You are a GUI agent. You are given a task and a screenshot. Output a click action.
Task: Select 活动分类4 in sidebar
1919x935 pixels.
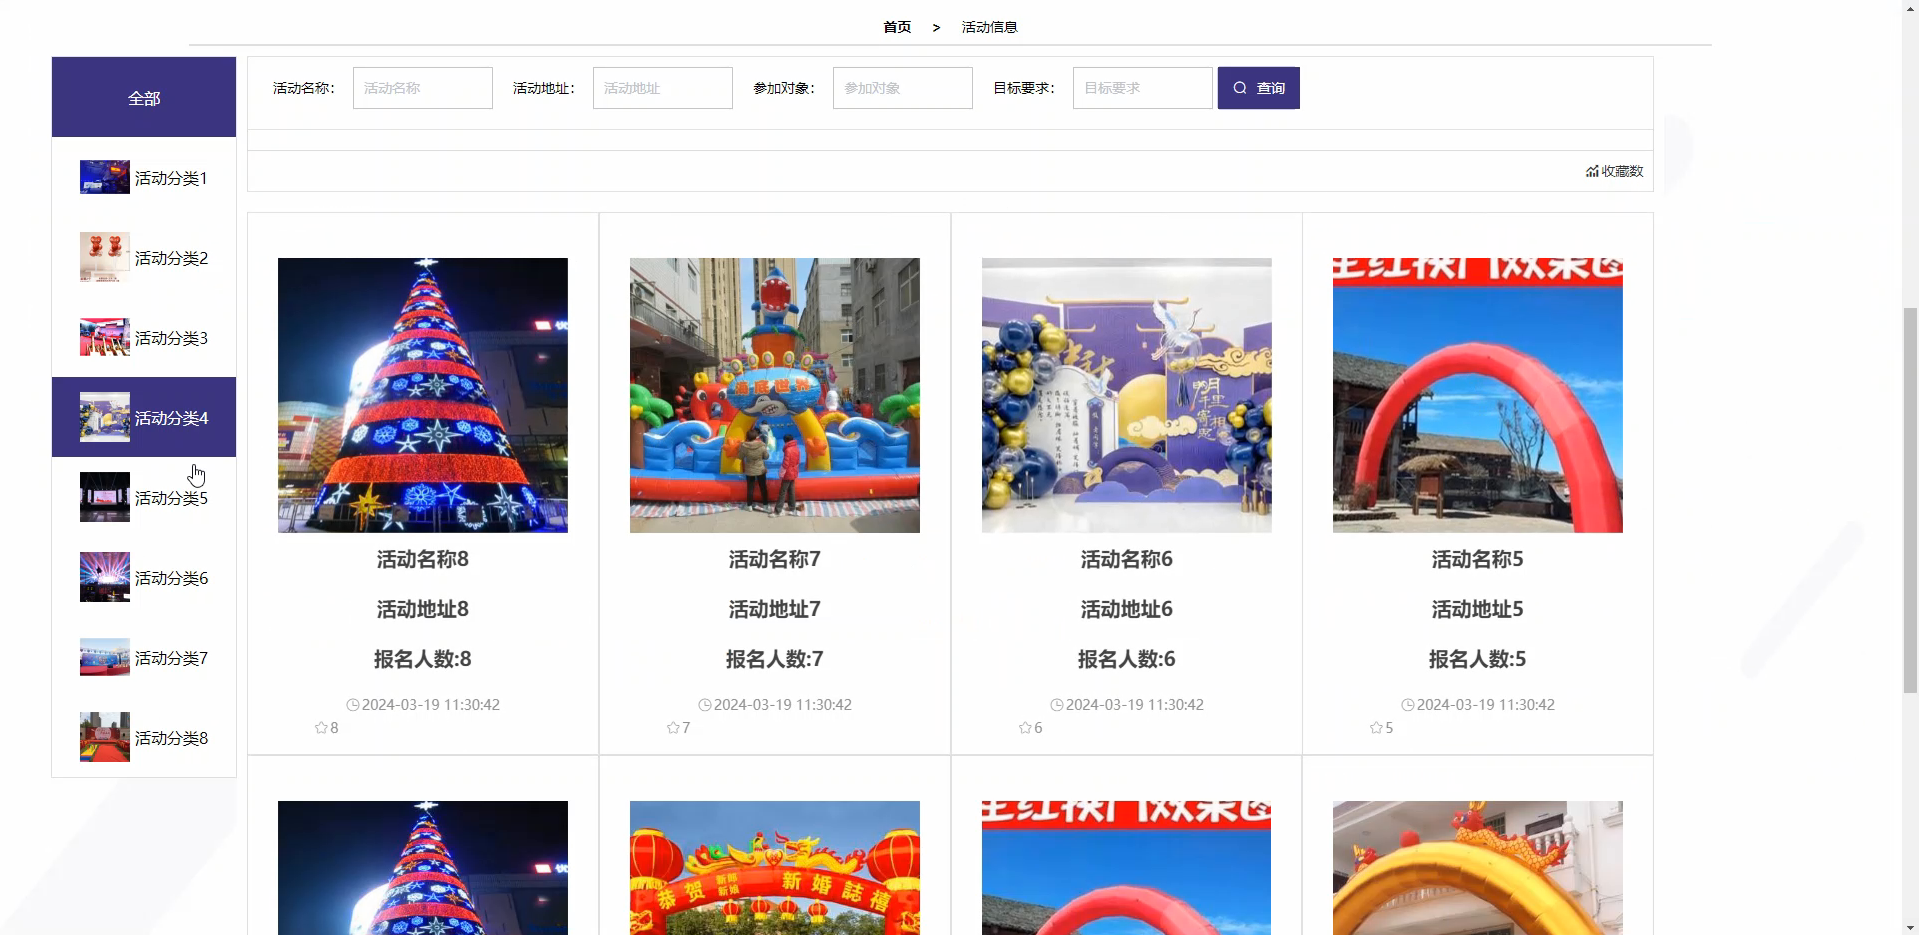click(x=144, y=417)
